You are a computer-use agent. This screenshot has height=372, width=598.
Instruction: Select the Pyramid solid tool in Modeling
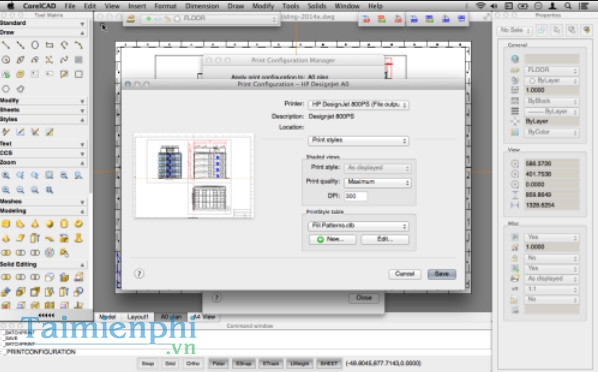point(6,238)
